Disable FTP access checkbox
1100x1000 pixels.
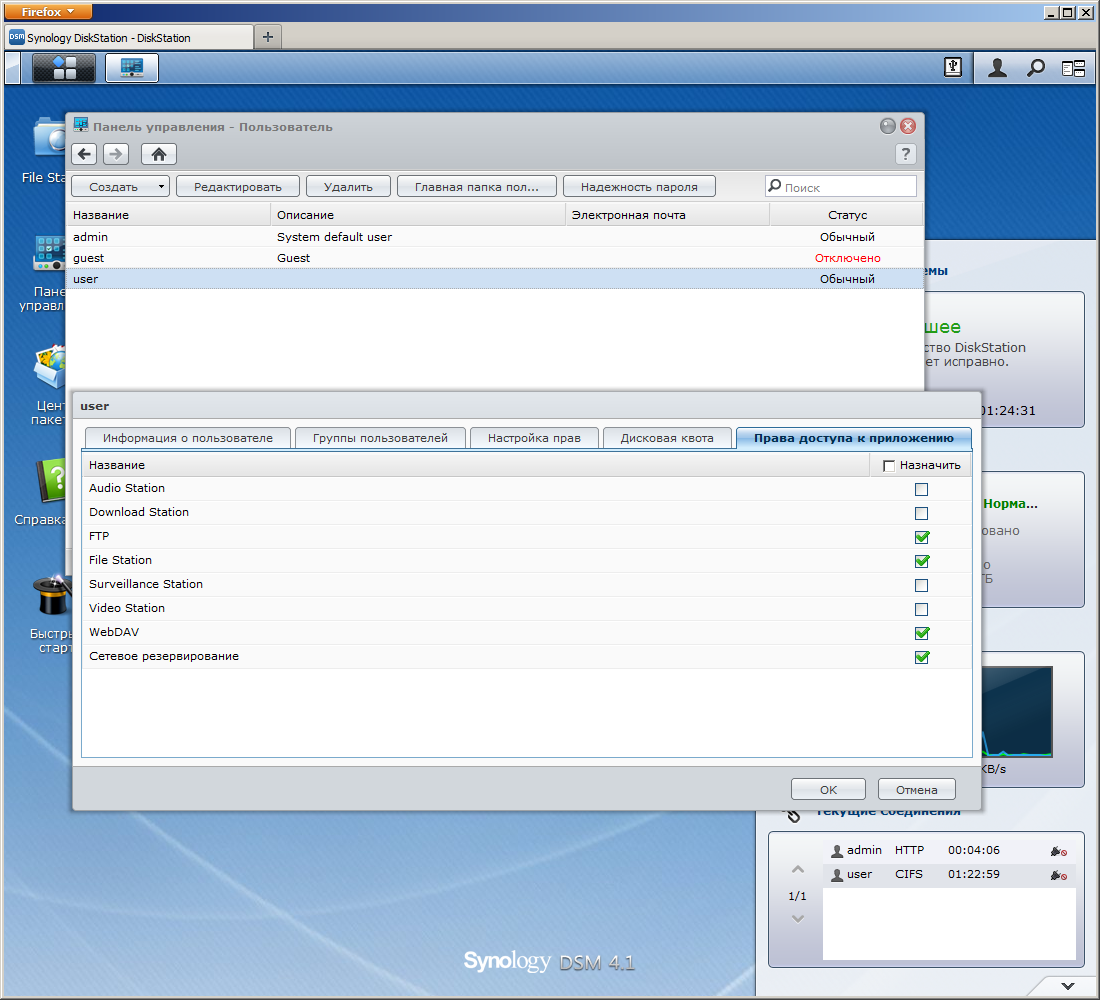tap(922, 537)
